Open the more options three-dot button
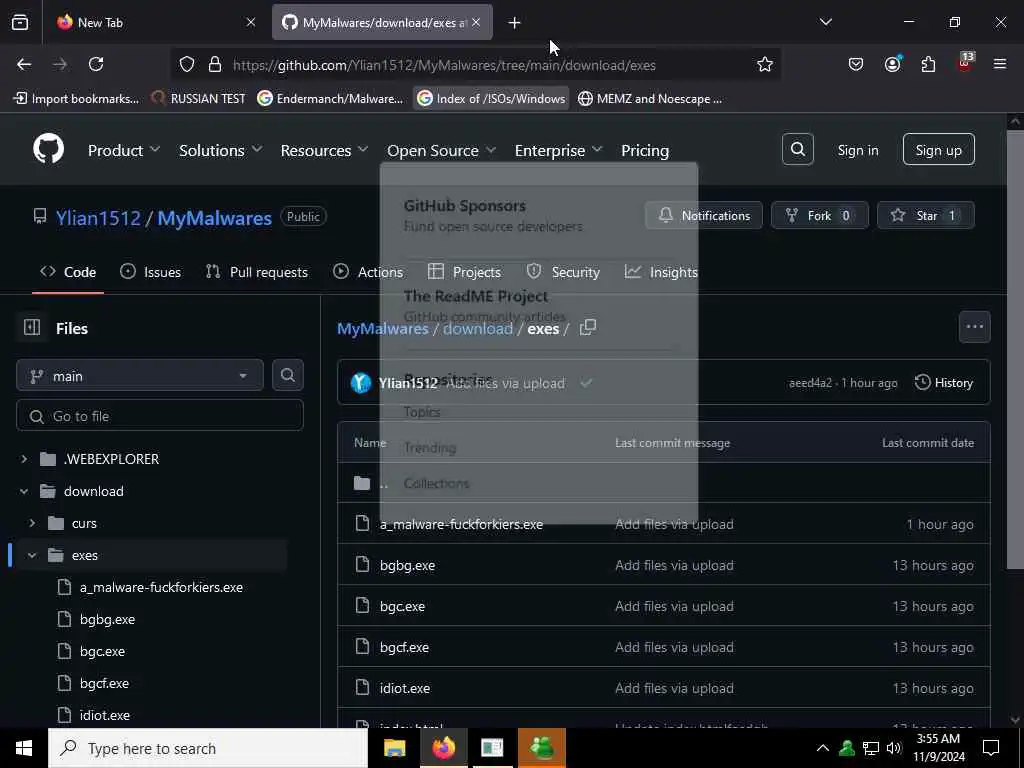The height and width of the screenshot is (768, 1024). 974,327
